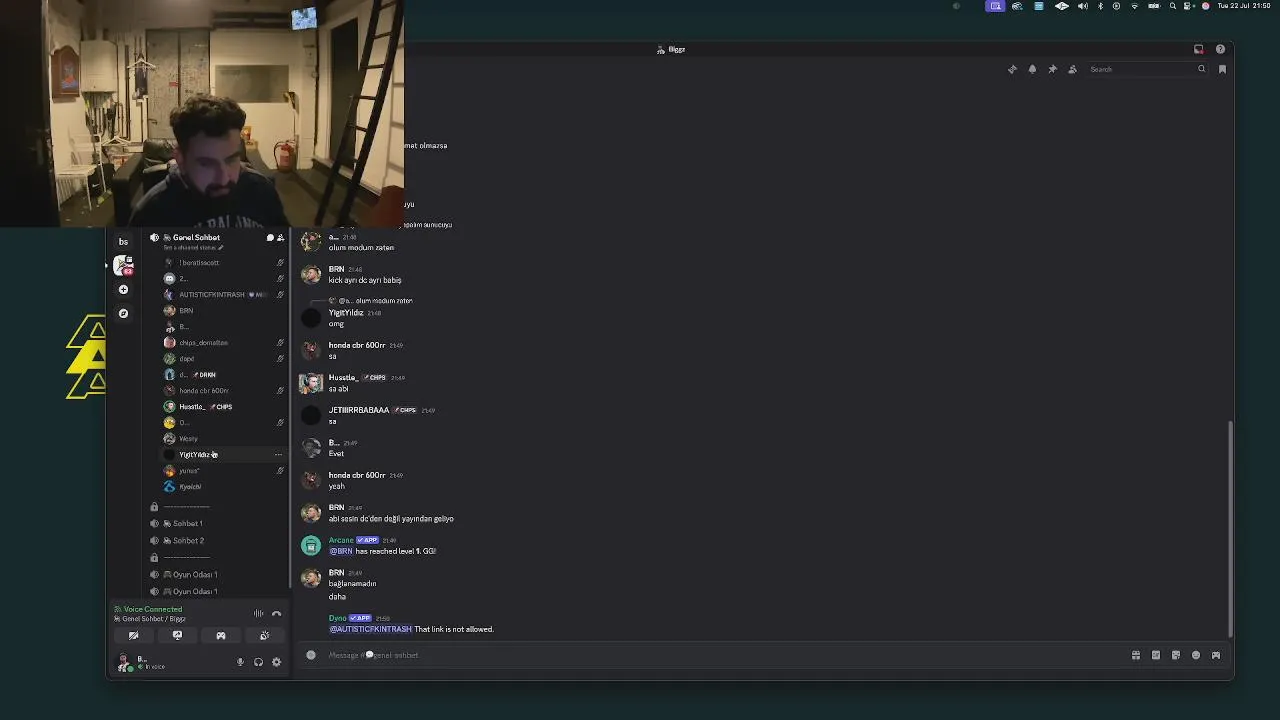Select the 'bs' server icon
Viewport: 1280px width, 720px height.
tap(123, 241)
